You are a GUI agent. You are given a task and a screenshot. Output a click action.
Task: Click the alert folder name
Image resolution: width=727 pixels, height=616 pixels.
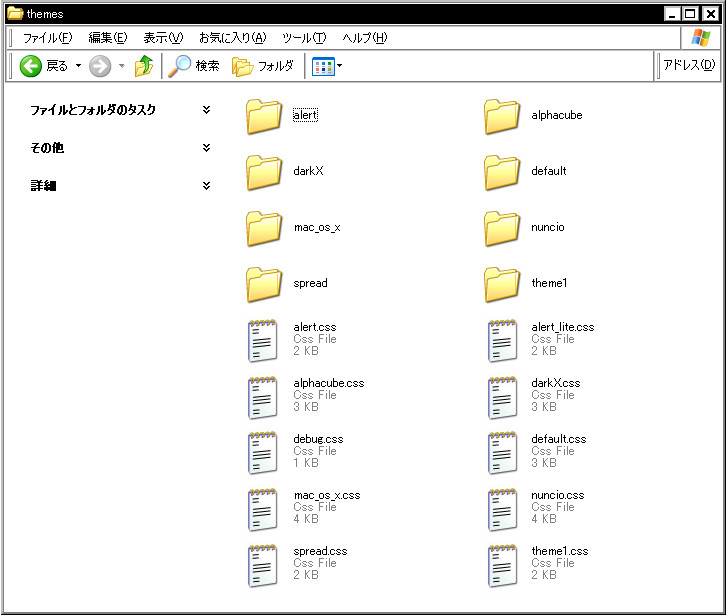click(x=306, y=115)
